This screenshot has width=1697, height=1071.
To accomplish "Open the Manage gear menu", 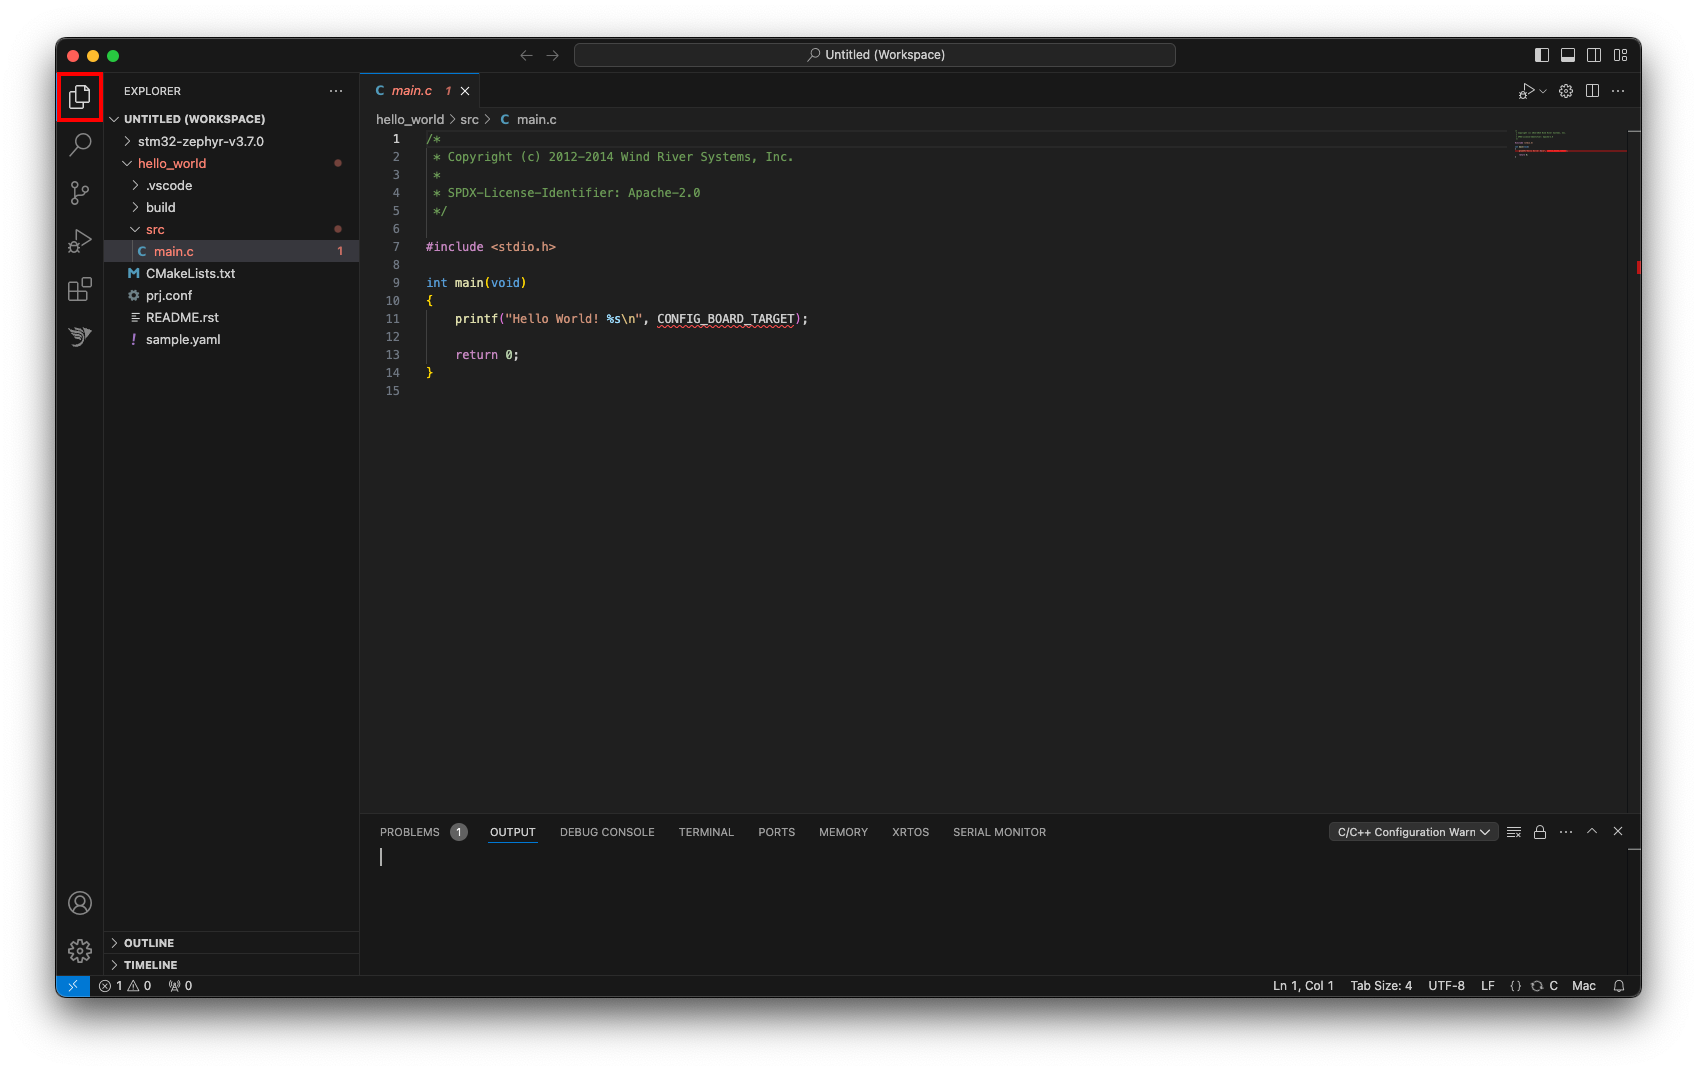I will pyautogui.click(x=79, y=950).
